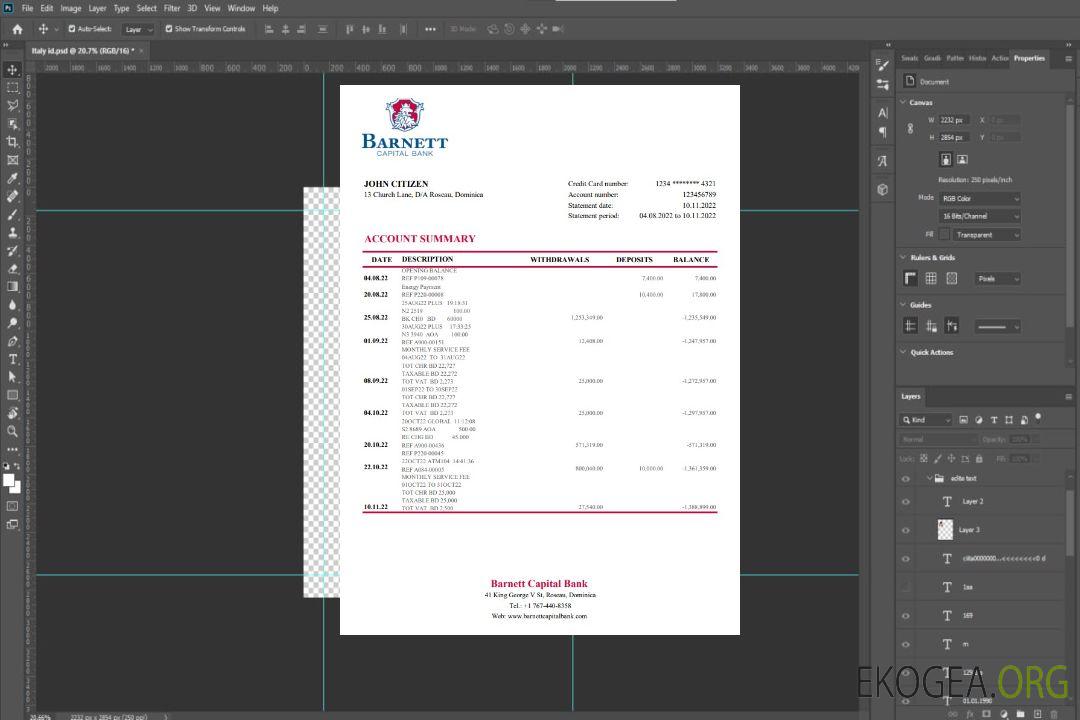Toggle the layer filter on/off switch

[x=1038, y=418]
